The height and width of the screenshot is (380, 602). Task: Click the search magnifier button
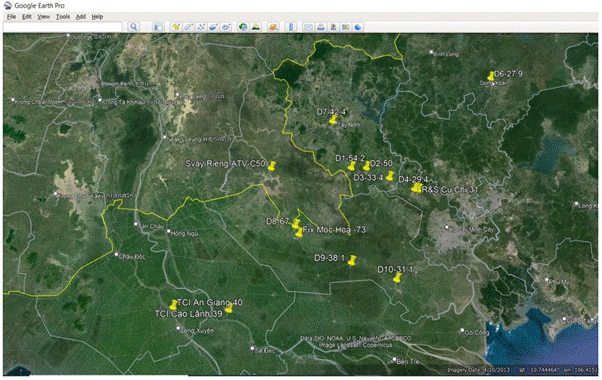pos(134,27)
